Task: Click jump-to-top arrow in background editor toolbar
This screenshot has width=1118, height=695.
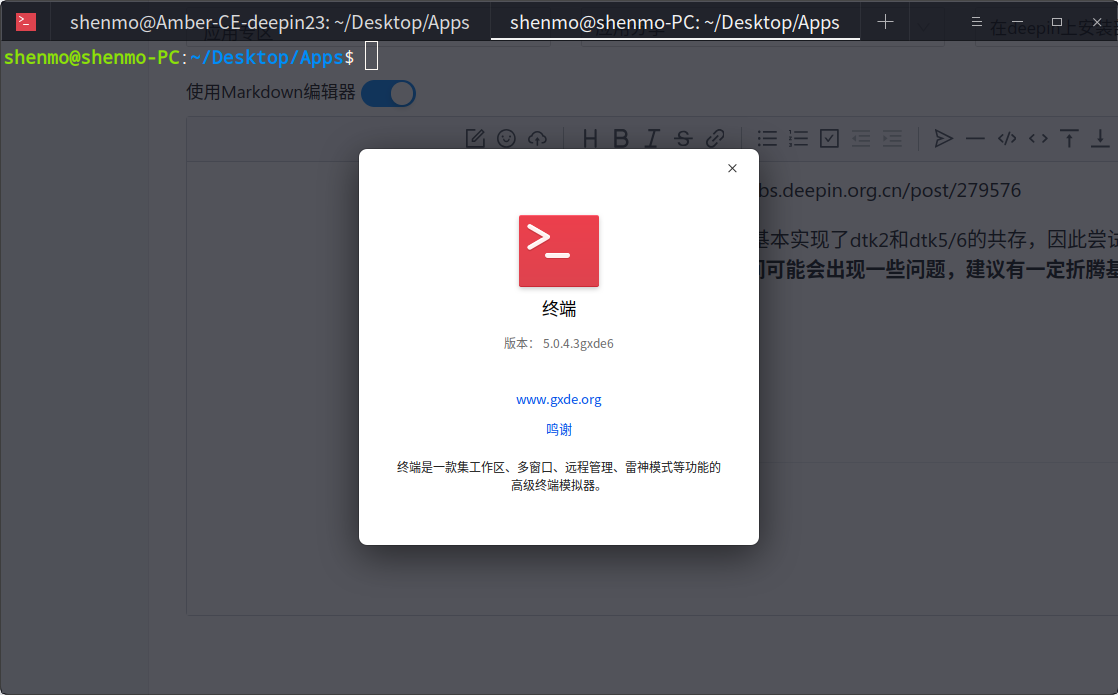Action: [1069, 138]
